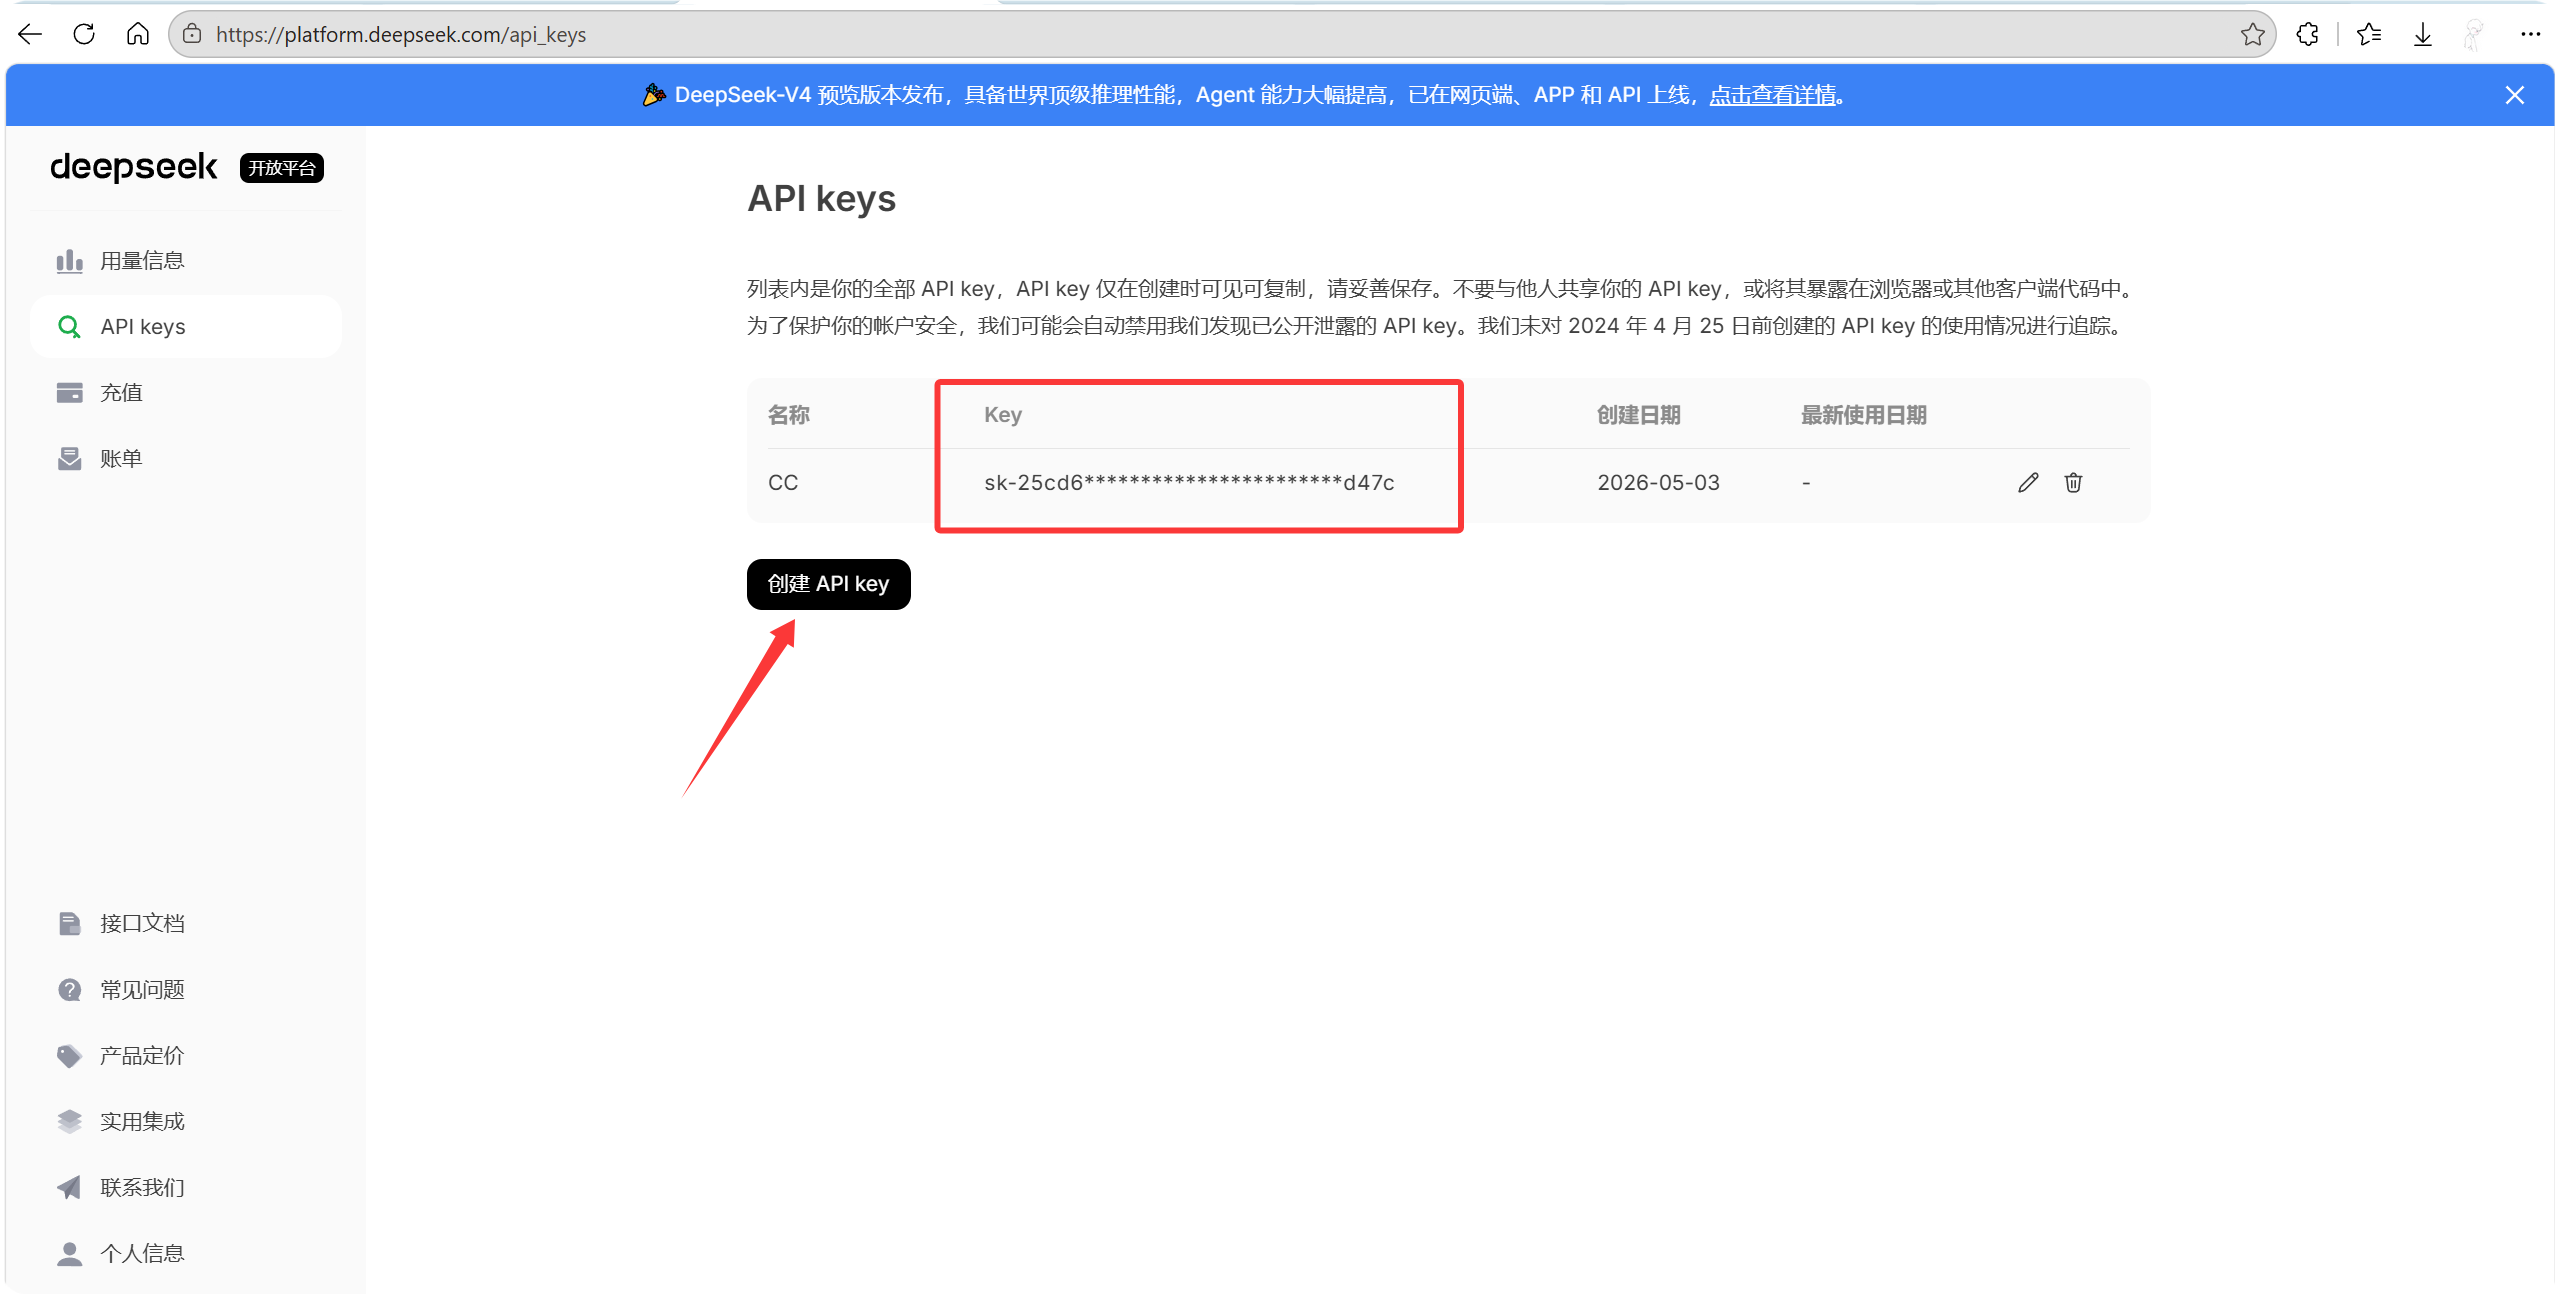Click the 创建 API key button
The image size is (2559, 1294).
point(828,584)
